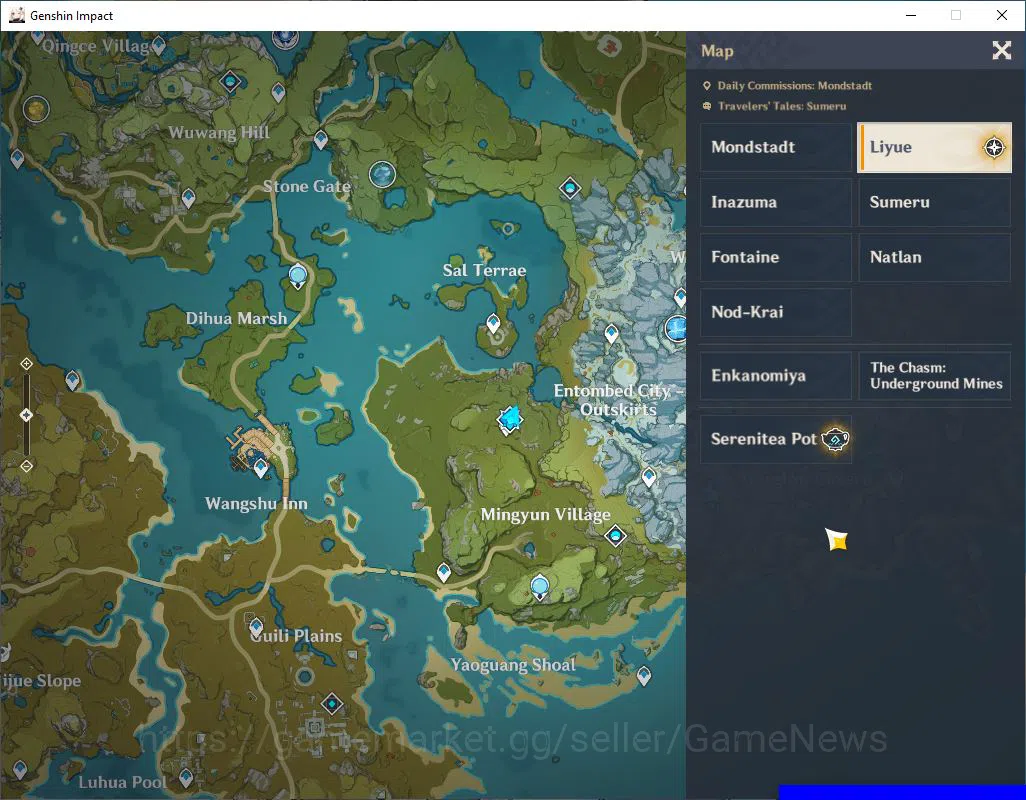The height and width of the screenshot is (800, 1026).
Task: Click the zoom out button below the slider
Action: 26,466
